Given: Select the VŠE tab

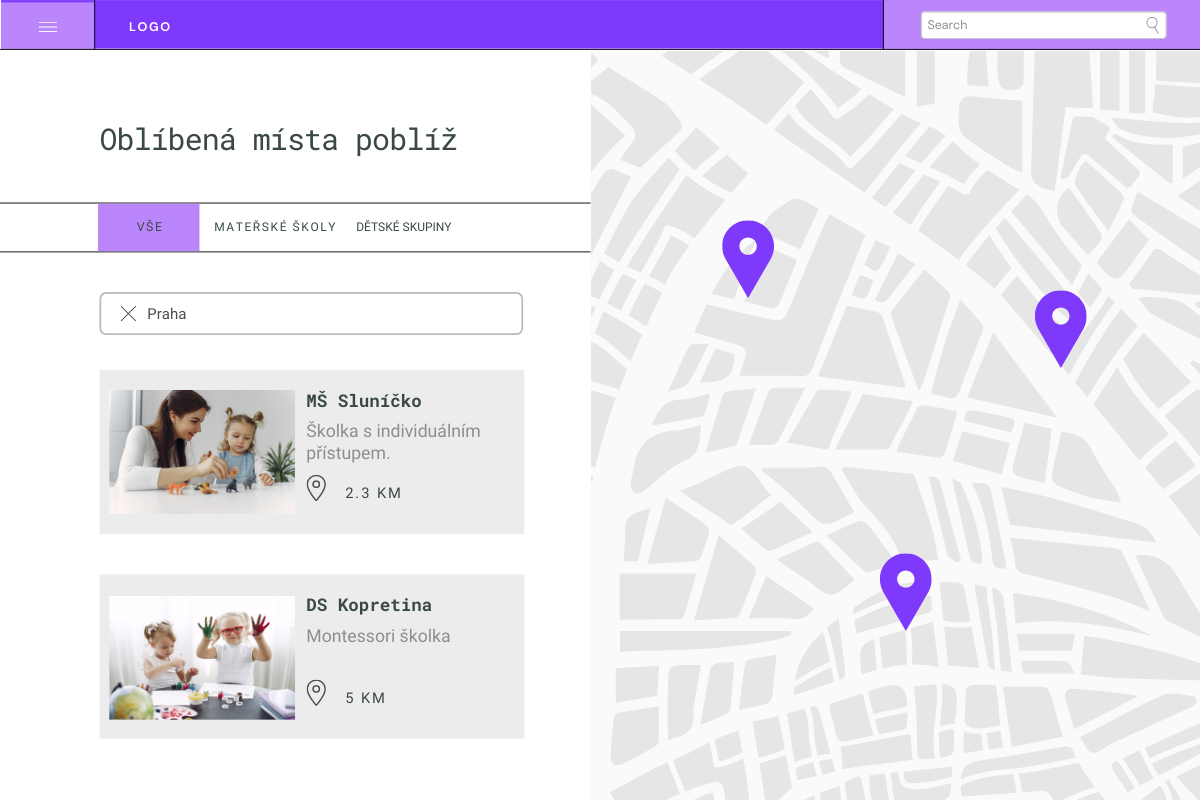Looking at the screenshot, I should (149, 227).
